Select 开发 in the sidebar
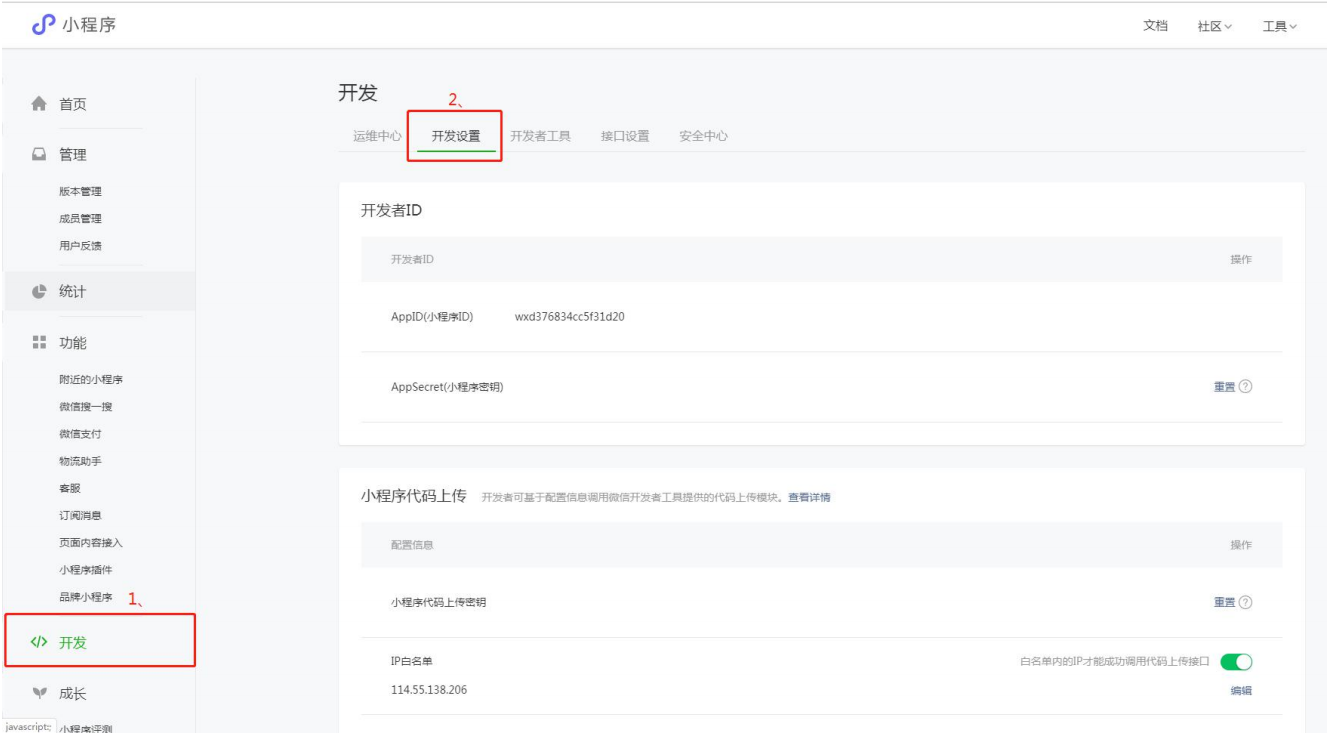Viewport: 1327px width, 738px height. tap(73, 642)
